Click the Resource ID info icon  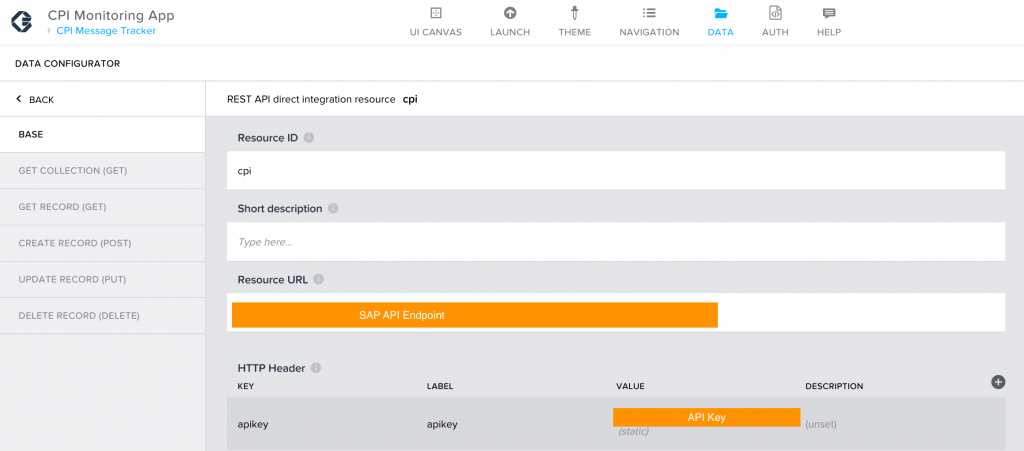[x=309, y=138]
